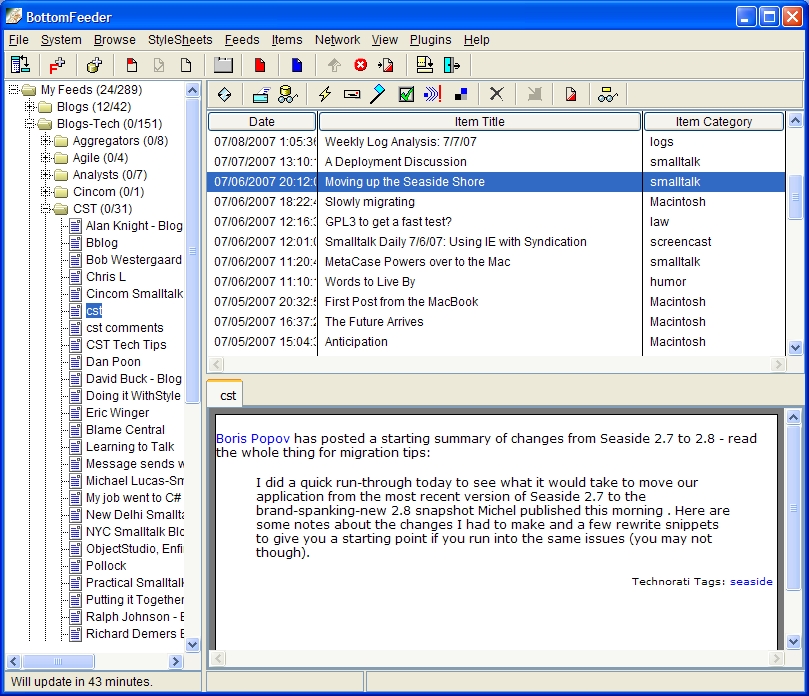Expand the Analysts folder
809x696 pixels.
click(x=46, y=175)
